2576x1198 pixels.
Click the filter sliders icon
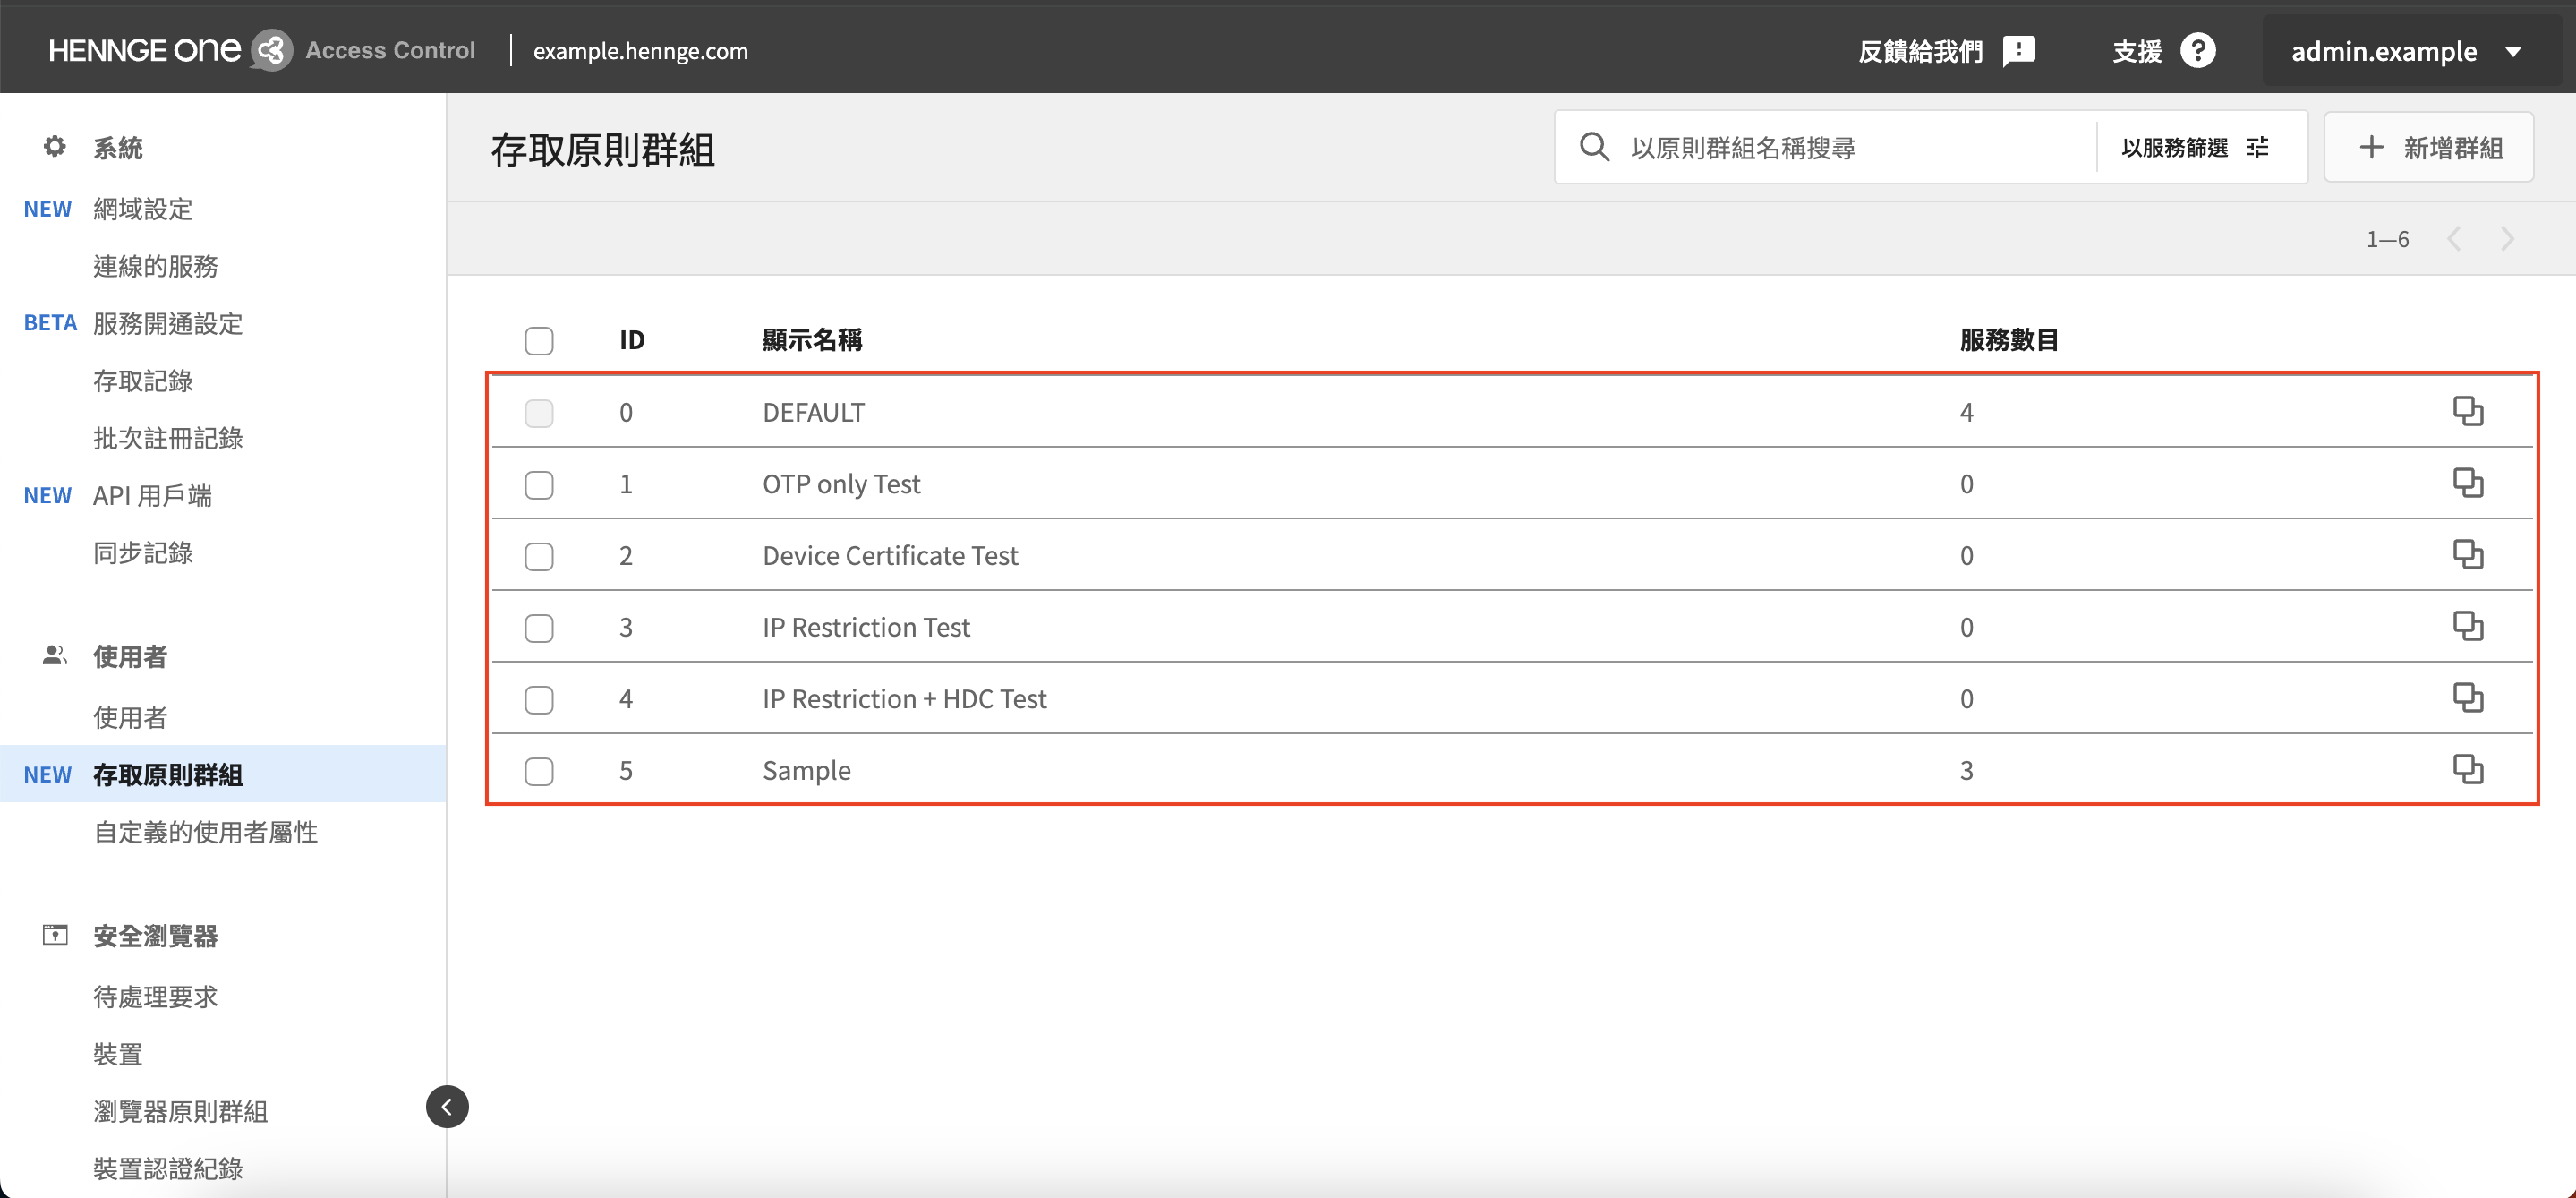pos(2257,147)
